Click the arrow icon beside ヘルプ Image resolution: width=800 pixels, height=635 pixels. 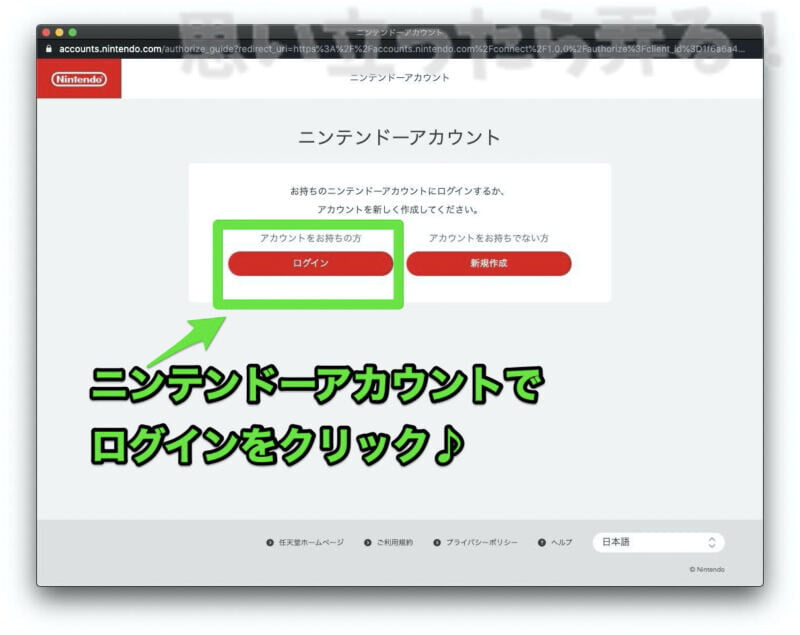point(542,543)
